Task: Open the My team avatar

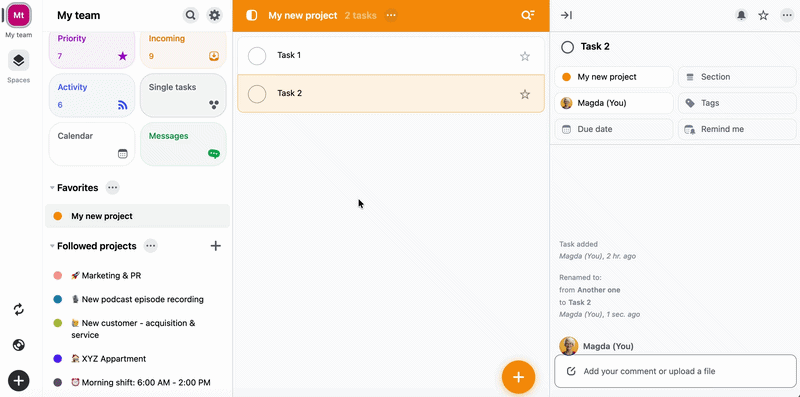Action: (x=19, y=15)
